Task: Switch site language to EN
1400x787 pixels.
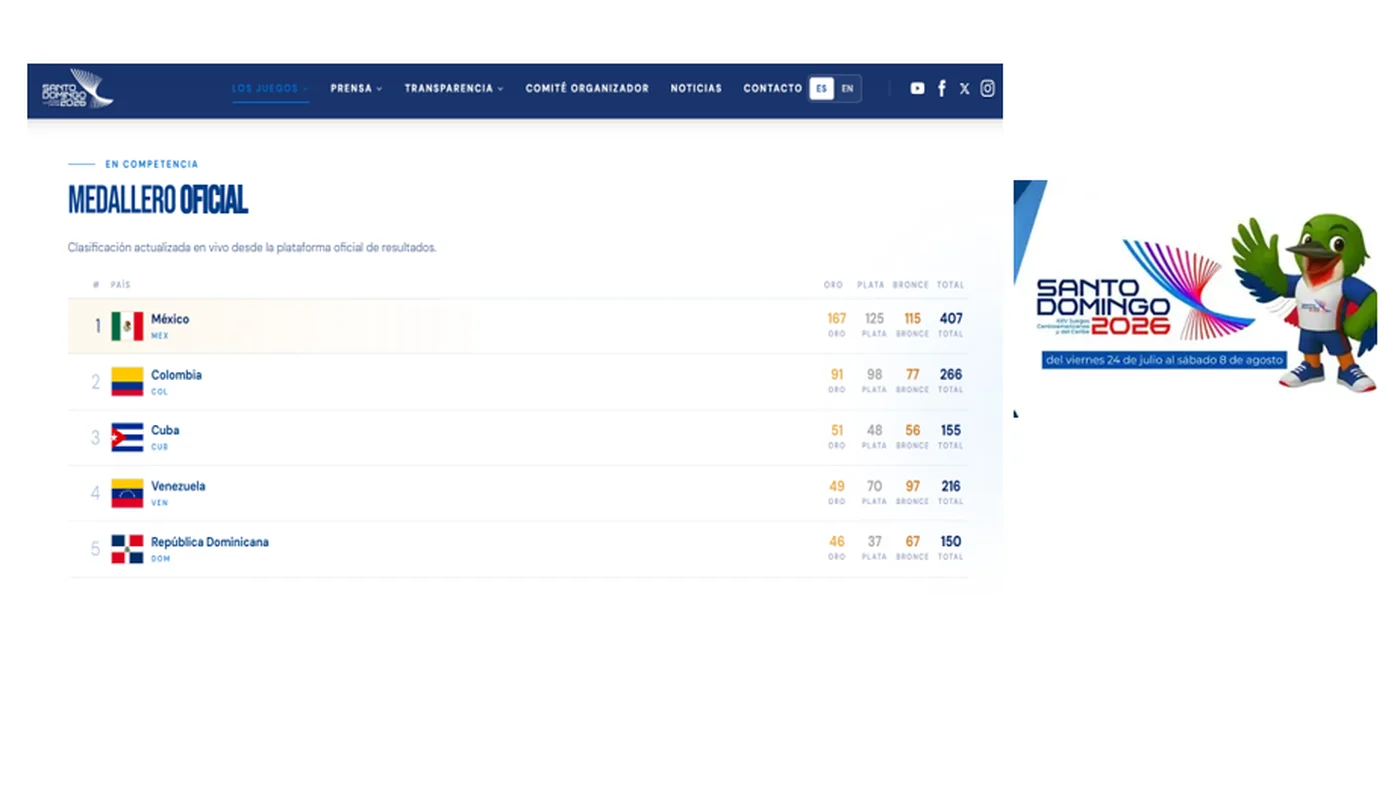Action: click(x=847, y=88)
